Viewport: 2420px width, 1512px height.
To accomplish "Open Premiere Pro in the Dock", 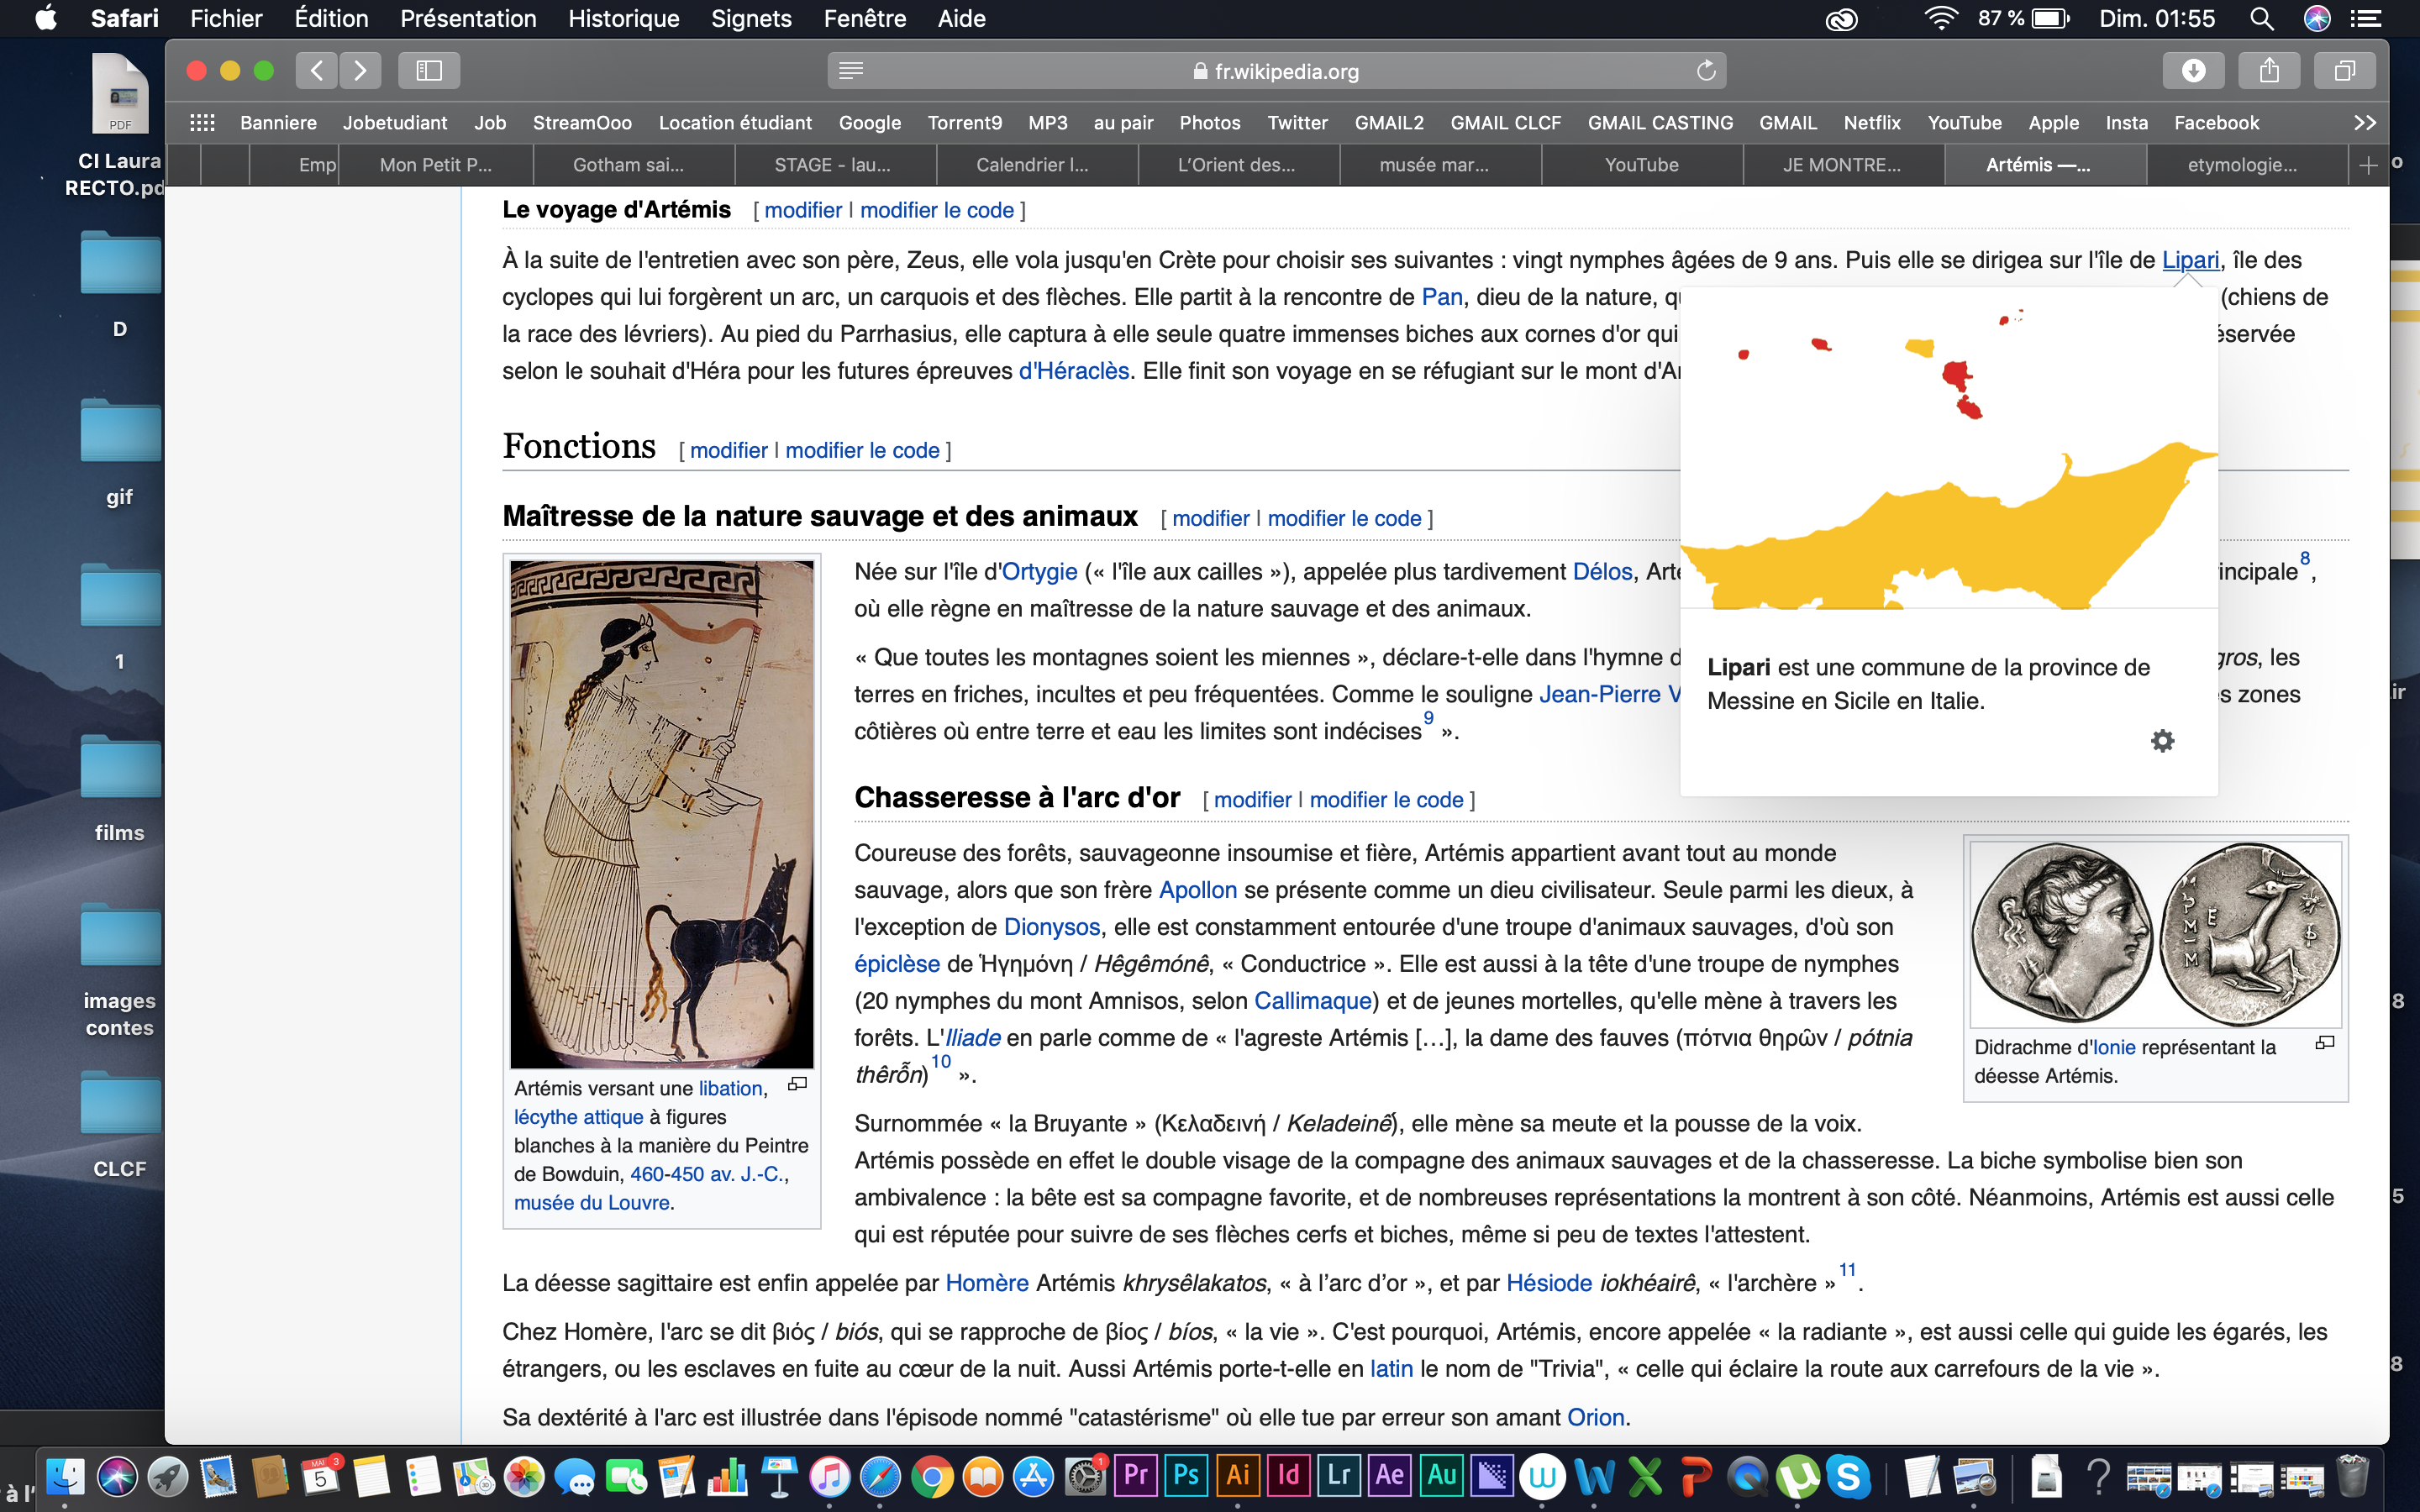I will click(x=1136, y=1477).
